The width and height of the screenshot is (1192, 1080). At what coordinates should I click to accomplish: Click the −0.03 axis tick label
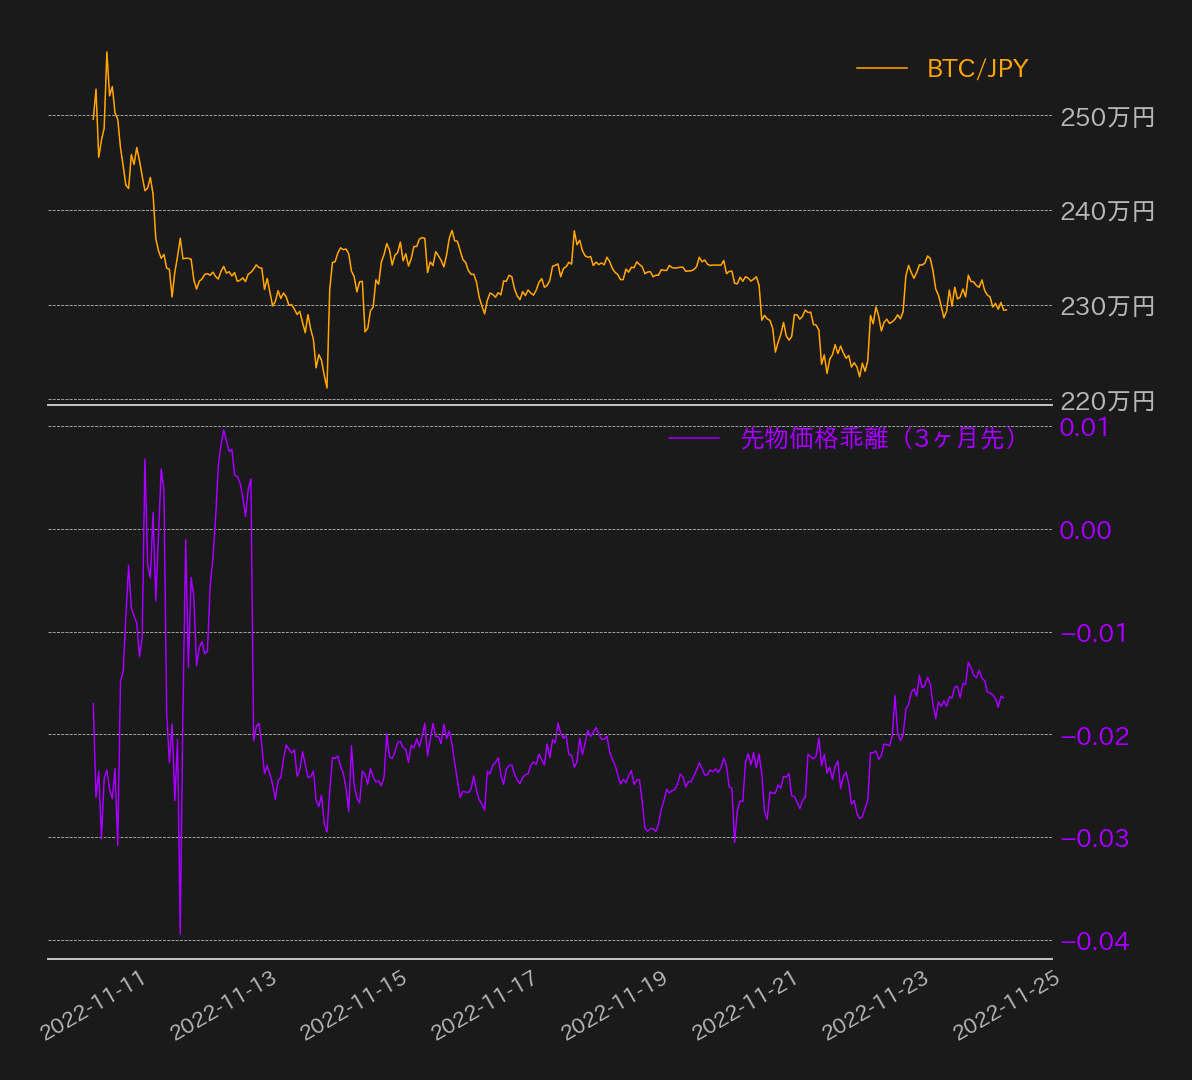point(1093,838)
